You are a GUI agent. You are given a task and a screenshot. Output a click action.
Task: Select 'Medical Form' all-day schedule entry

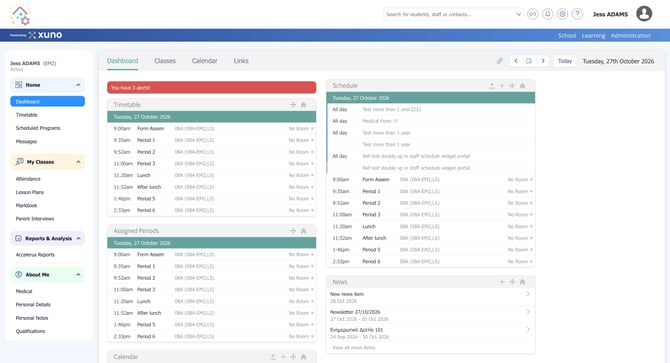(431, 121)
